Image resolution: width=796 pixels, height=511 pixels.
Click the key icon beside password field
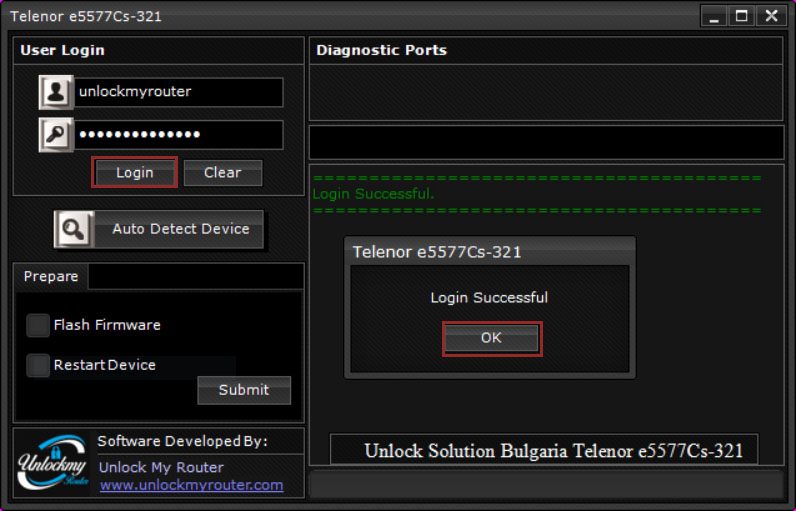tap(56, 135)
